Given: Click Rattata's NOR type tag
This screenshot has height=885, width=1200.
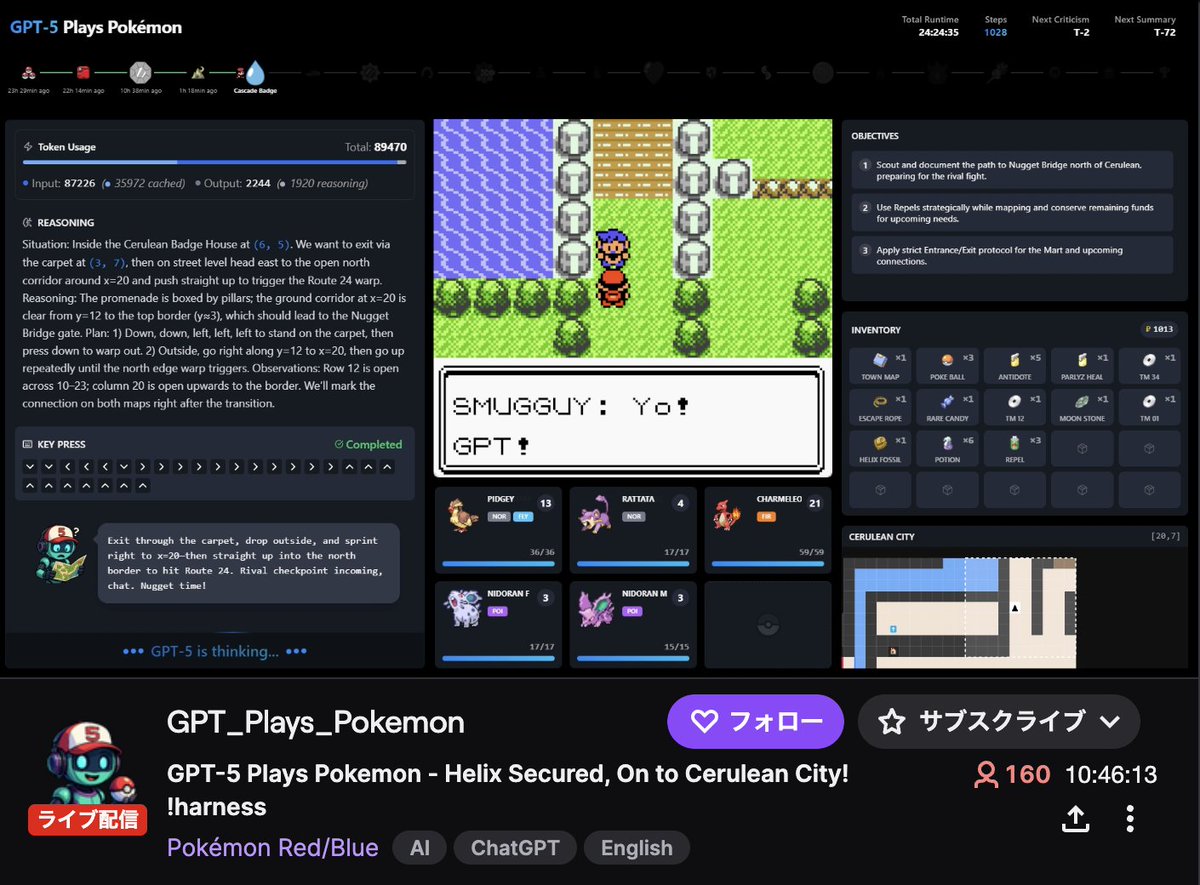Looking at the screenshot, I should (x=634, y=516).
